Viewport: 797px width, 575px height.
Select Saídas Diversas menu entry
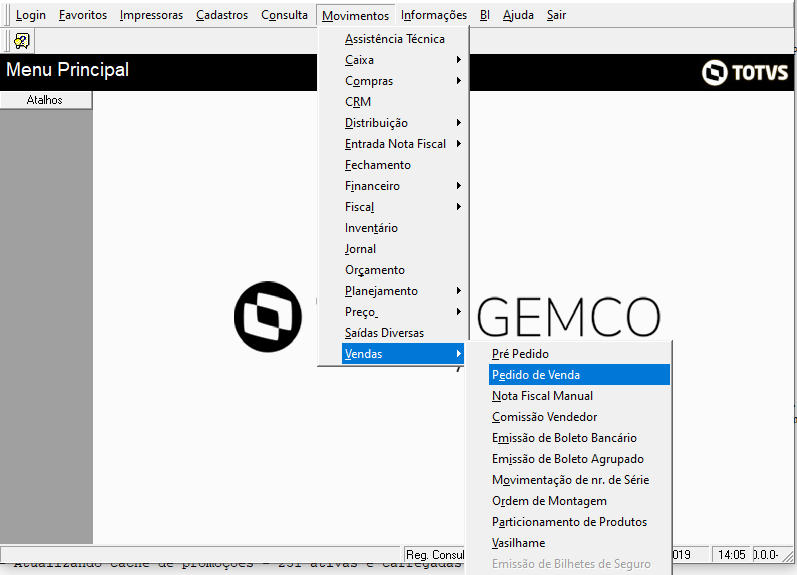pyautogui.click(x=404, y=333)
